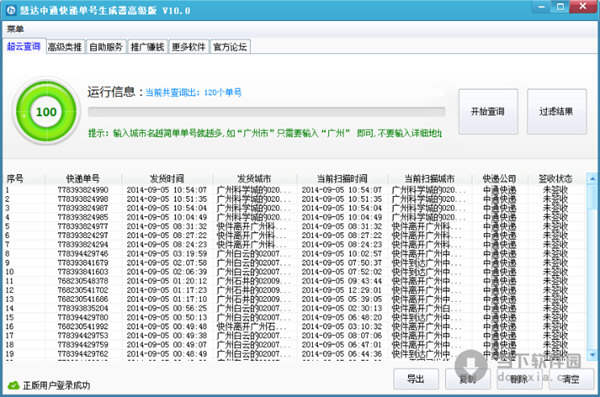Click the 复制 copy button
Screen dimensions: 600x397
(x=468, y=379)
